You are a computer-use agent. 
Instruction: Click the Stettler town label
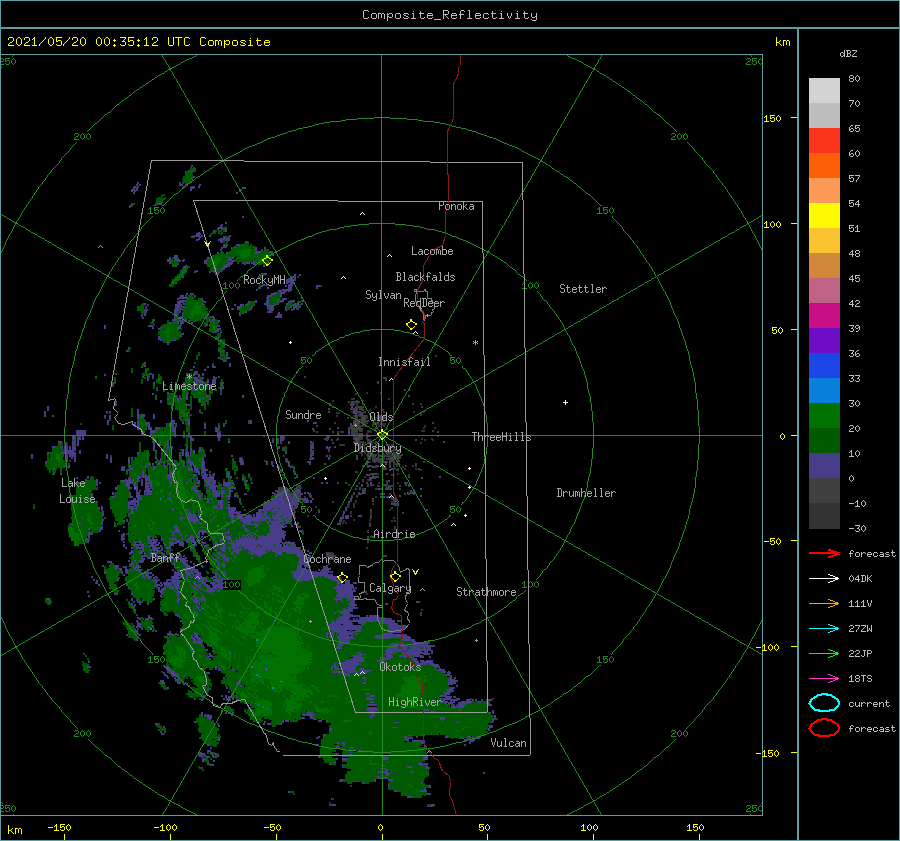(x=583, y=289)
